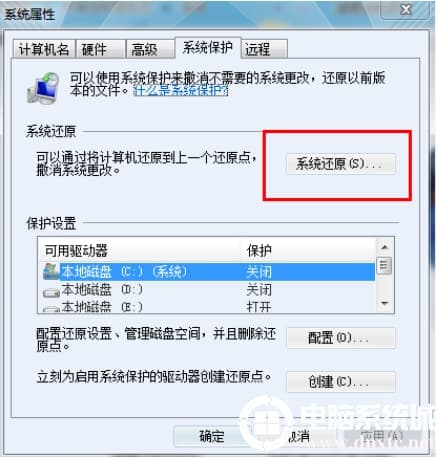Select 本地磁盘 (C:) (系统) in drive list
The height and width of the screenshot is (457, 436).
pyautogui.click(x=209, y=272)
